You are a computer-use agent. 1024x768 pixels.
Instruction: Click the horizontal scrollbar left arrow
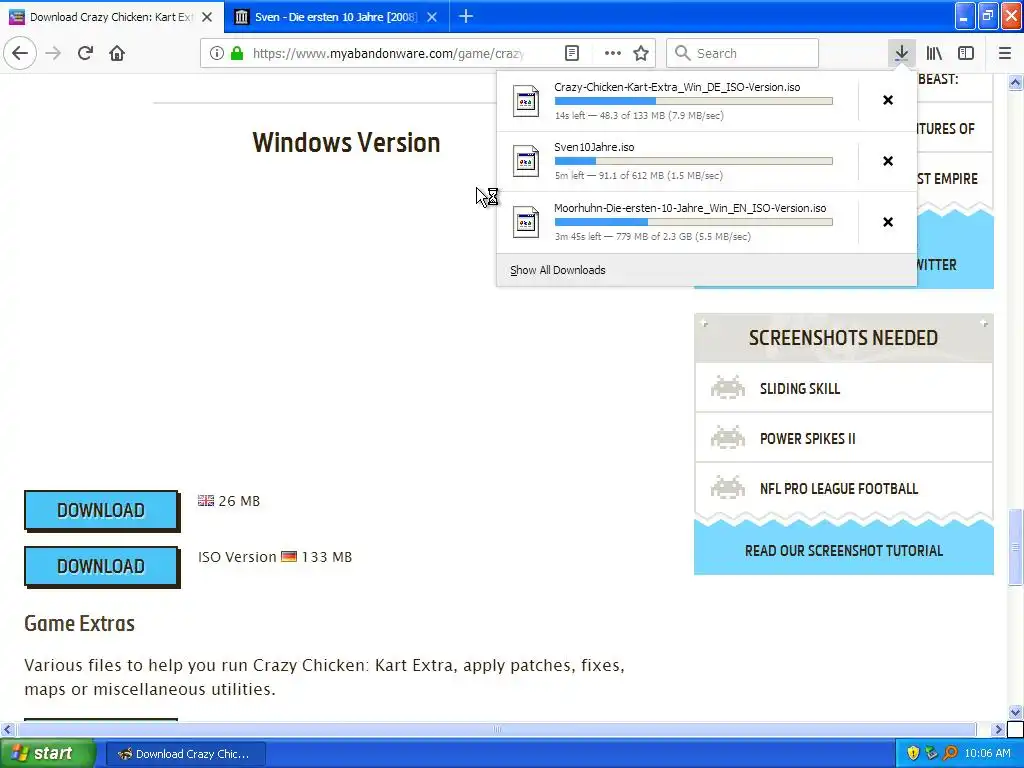coord(7,729)
